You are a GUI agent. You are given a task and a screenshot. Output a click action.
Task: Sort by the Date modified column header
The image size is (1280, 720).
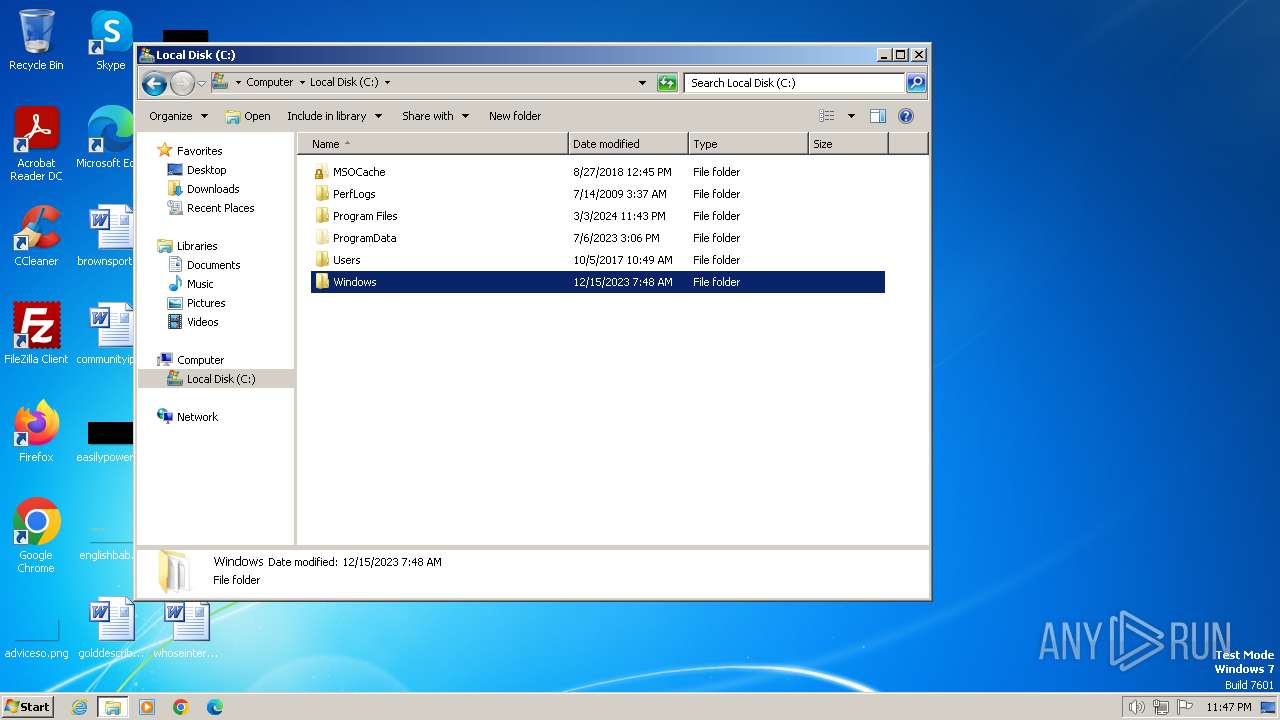point(628,144)
